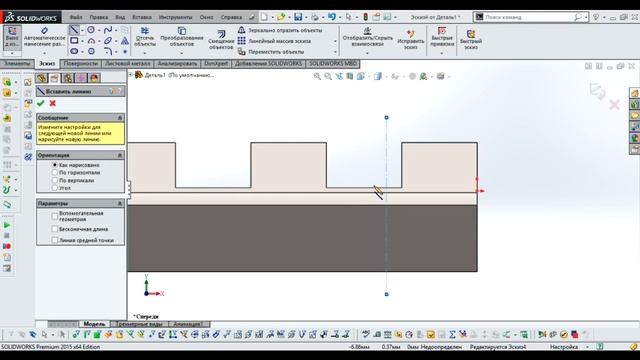Open the Инструменты menu
This screenshot has height=360, width=640.
pyautogui.click(x=176, y=17)
